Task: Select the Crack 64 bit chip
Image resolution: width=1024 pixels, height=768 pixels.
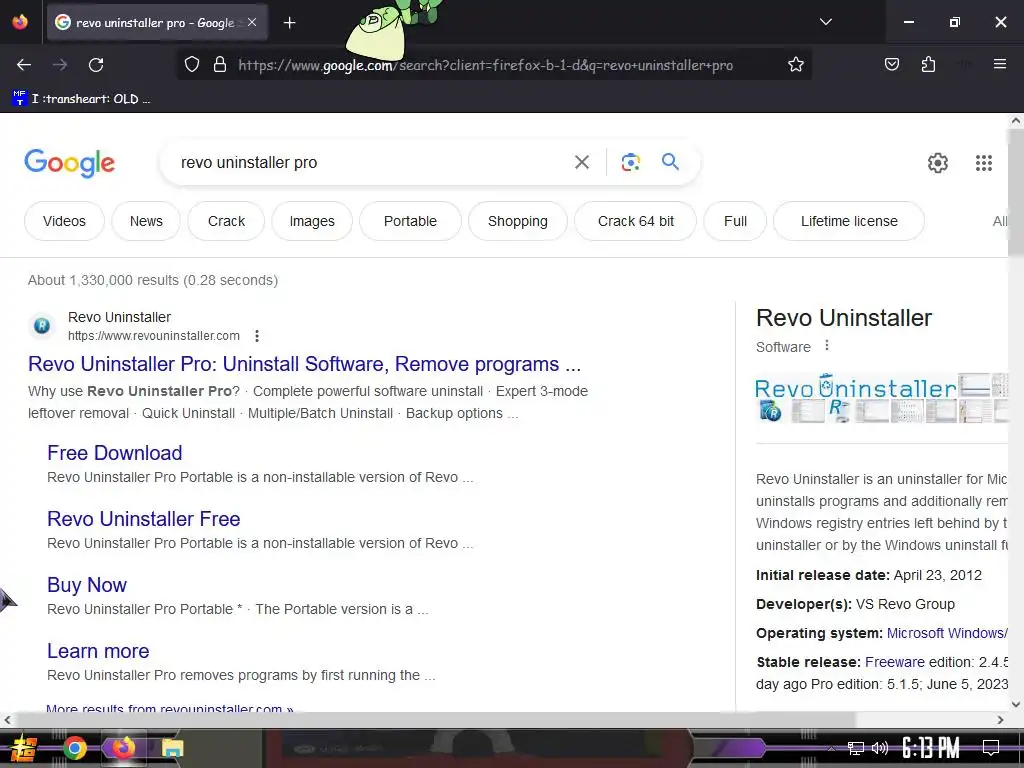Action: click(635, 221)
